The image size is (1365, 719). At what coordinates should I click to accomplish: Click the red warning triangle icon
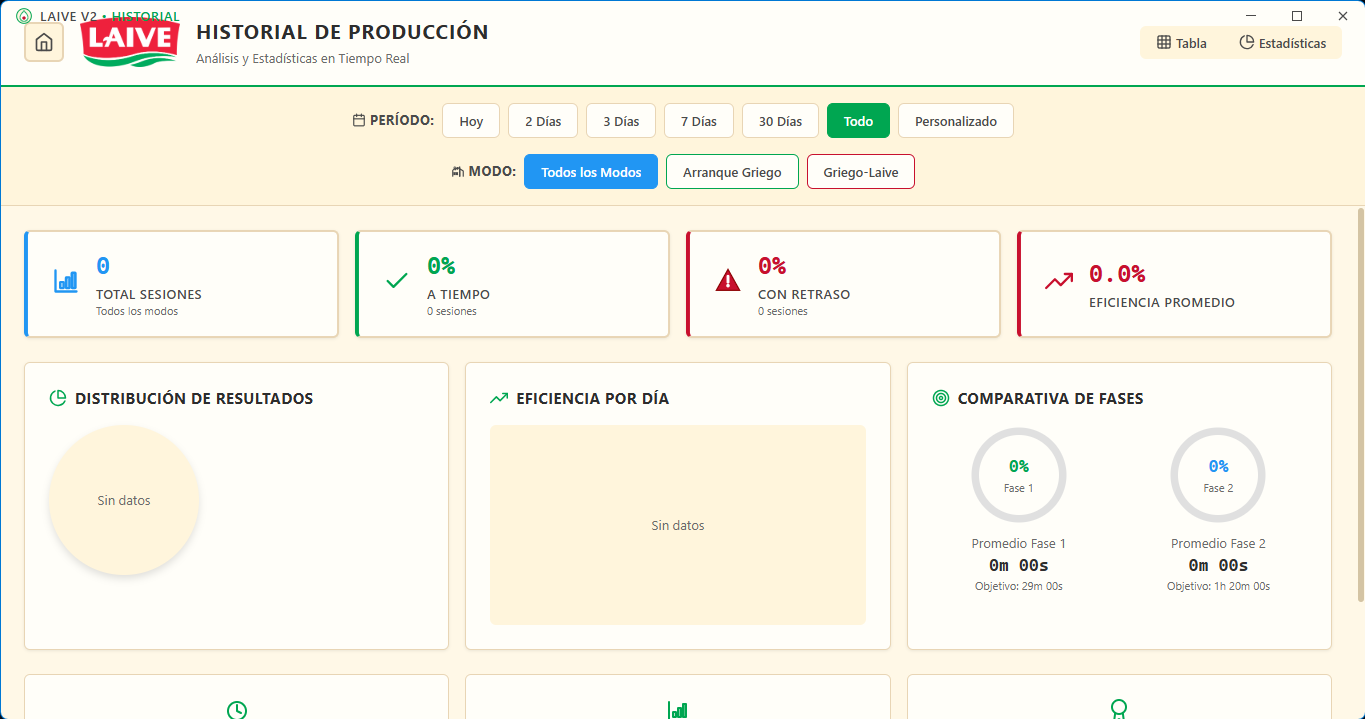[x=728, y=282]
